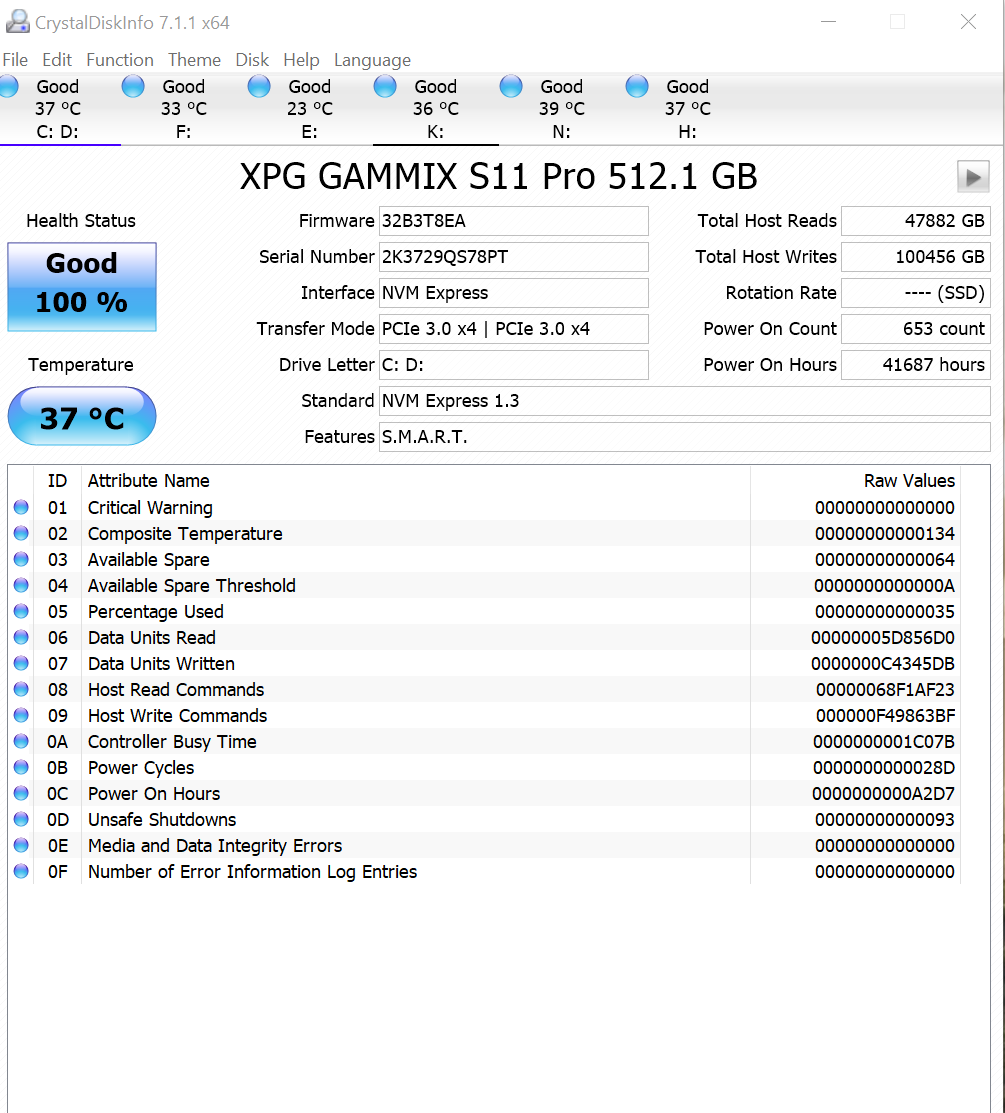Click the blue status orb for drive H:

[x=637, y=87]
